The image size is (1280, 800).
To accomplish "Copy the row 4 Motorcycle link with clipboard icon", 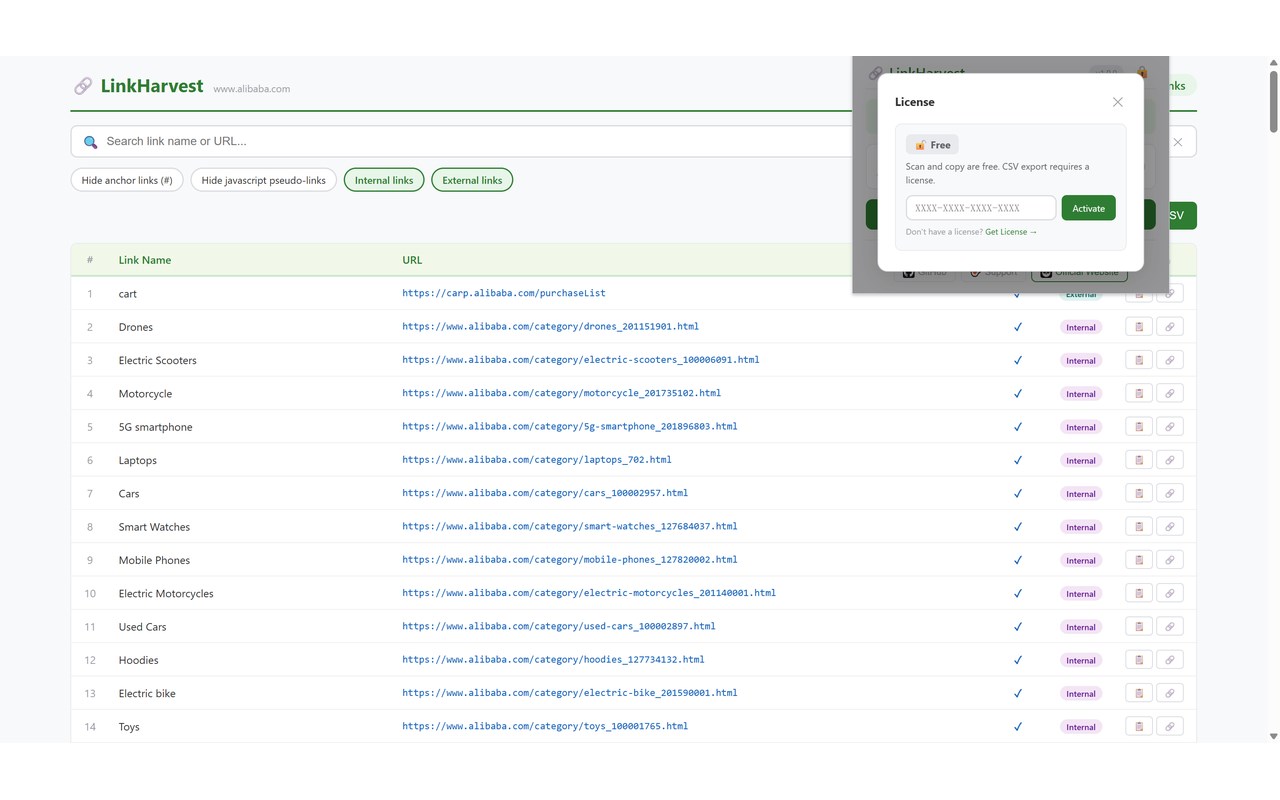I will (1139, 393).
